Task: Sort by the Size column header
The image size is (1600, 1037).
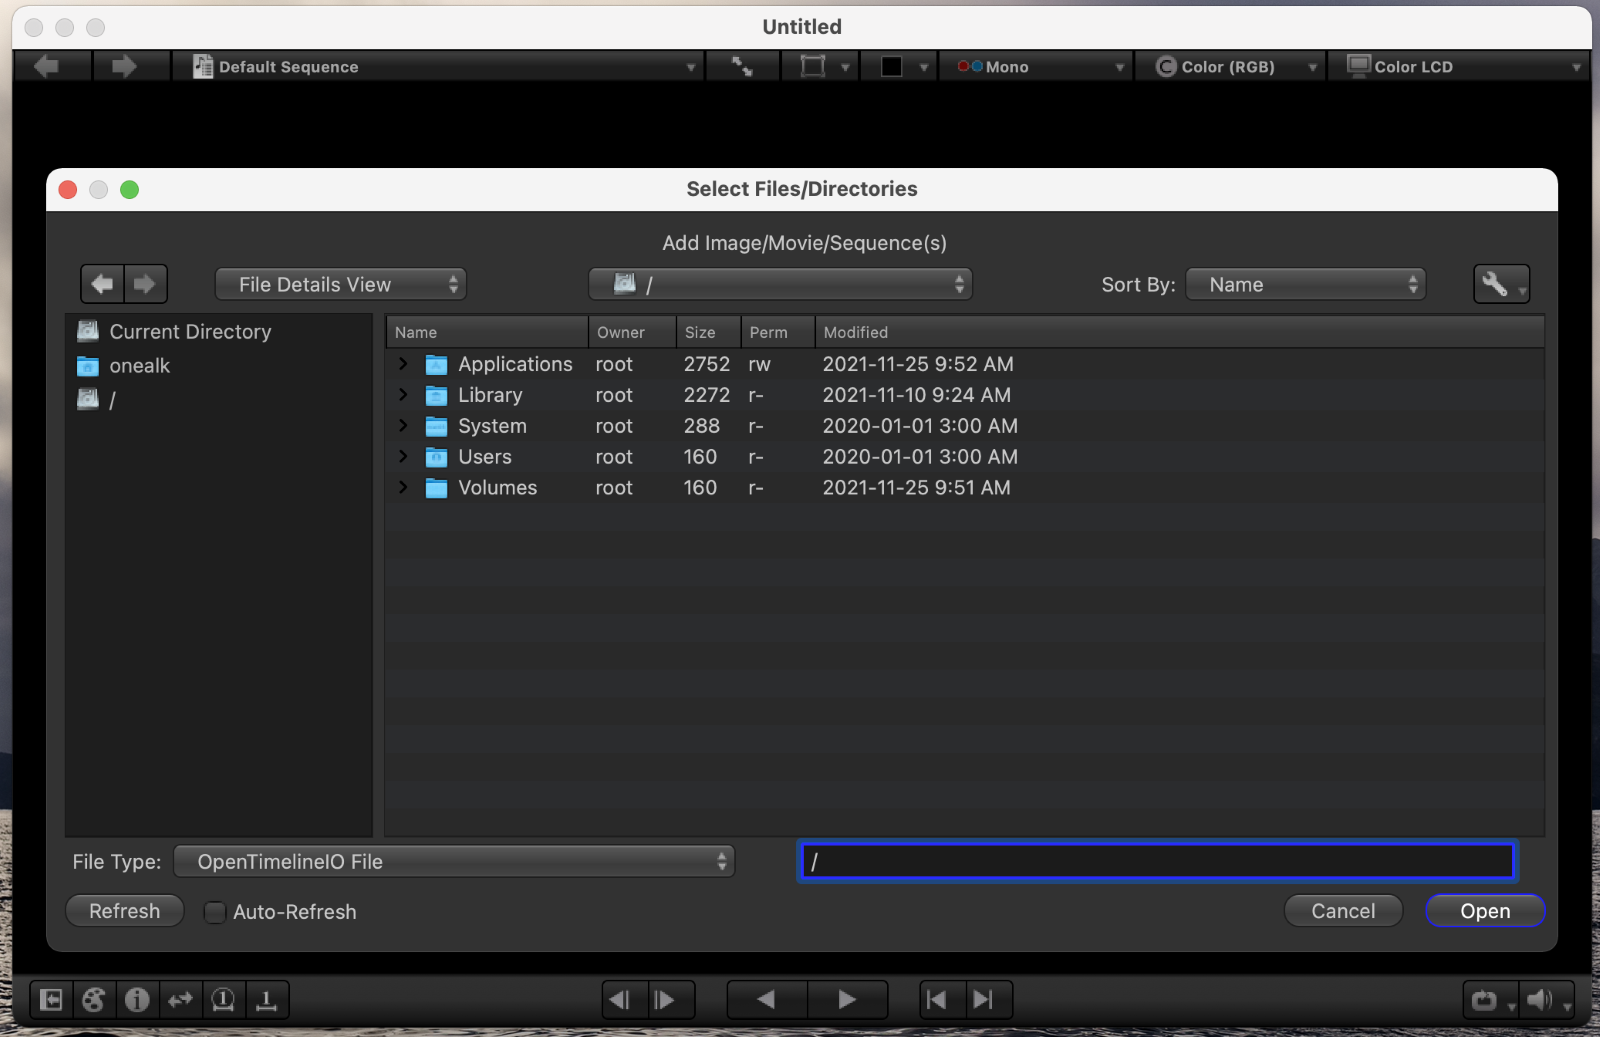Action: pos(708,332)
